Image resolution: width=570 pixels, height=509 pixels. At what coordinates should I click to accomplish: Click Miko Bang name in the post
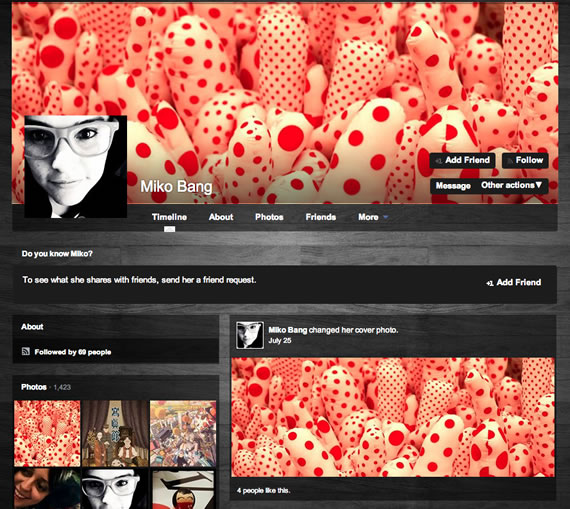(288, 330)
